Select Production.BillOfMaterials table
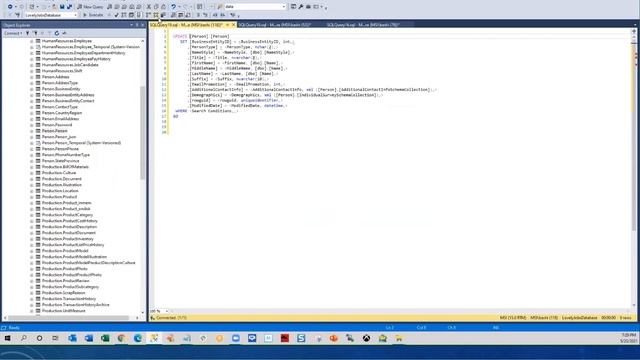The height and width of the screenshot is (360, 640). pos(65,167)
